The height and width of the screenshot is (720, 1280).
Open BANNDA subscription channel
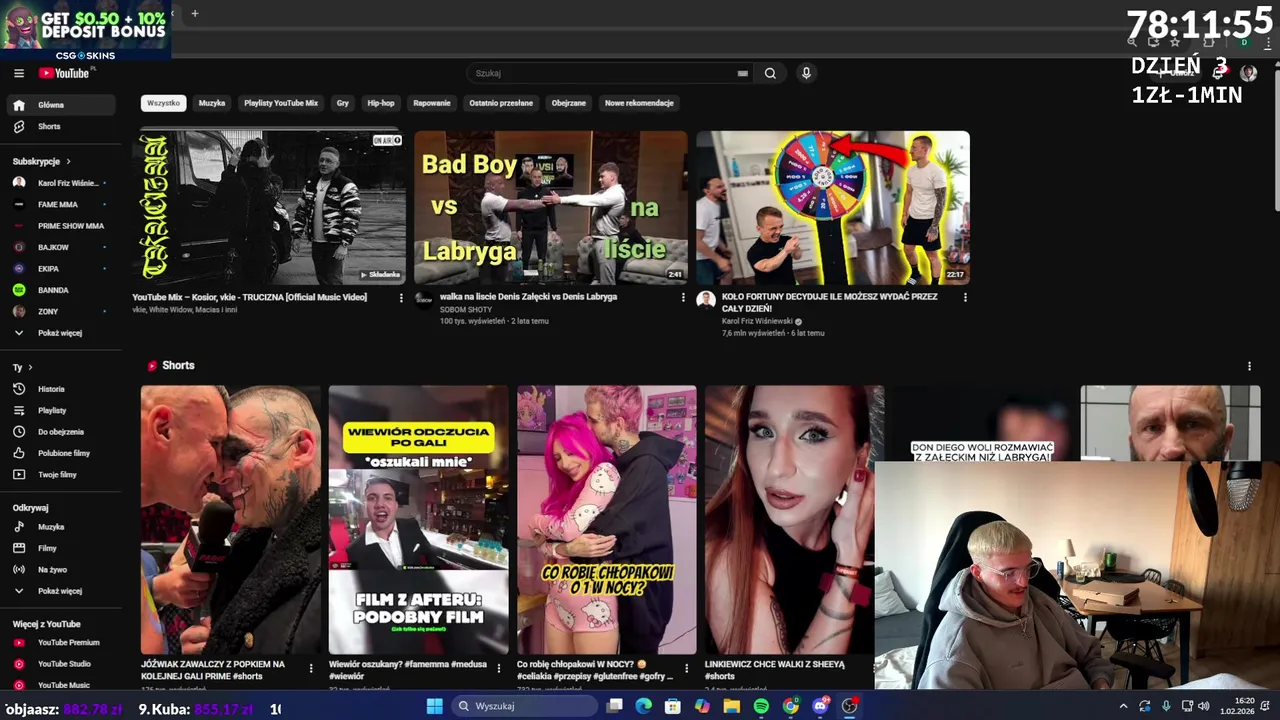click(62, 290)
